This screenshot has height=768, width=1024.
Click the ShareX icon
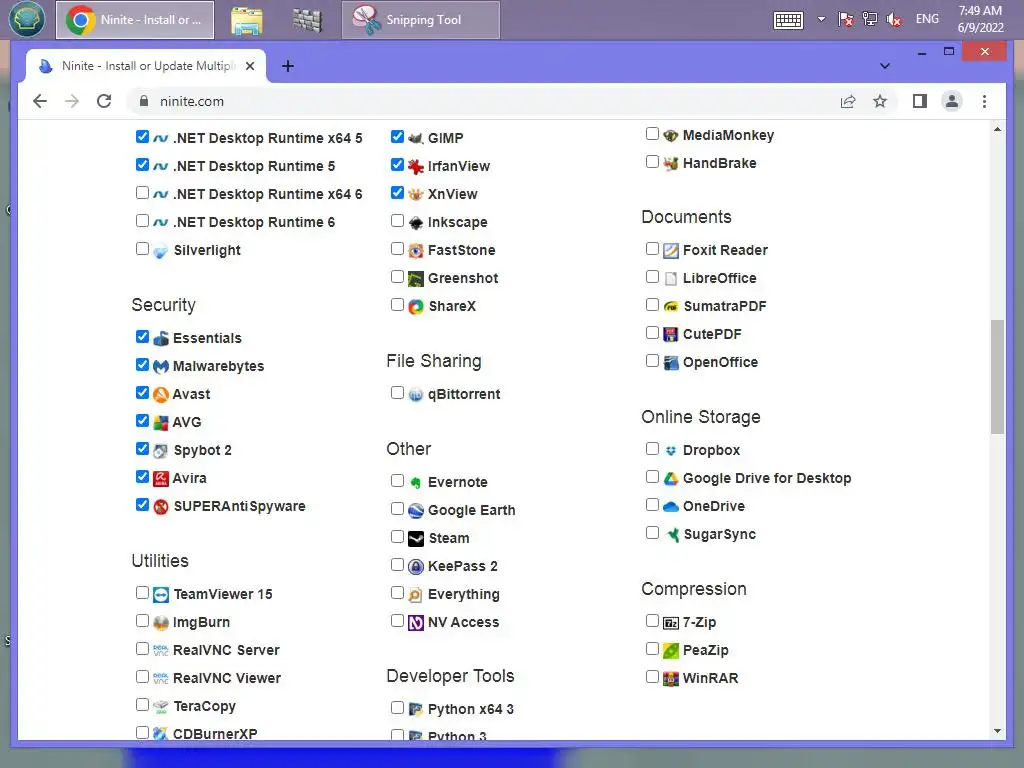pos(415,306)
